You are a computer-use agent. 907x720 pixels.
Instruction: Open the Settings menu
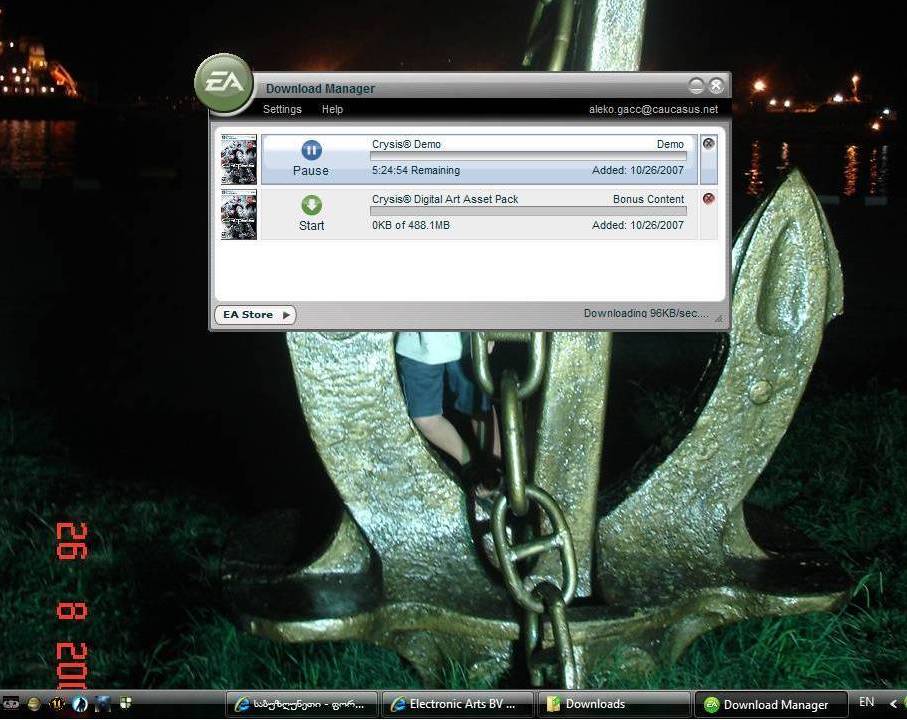pos(282,109)
